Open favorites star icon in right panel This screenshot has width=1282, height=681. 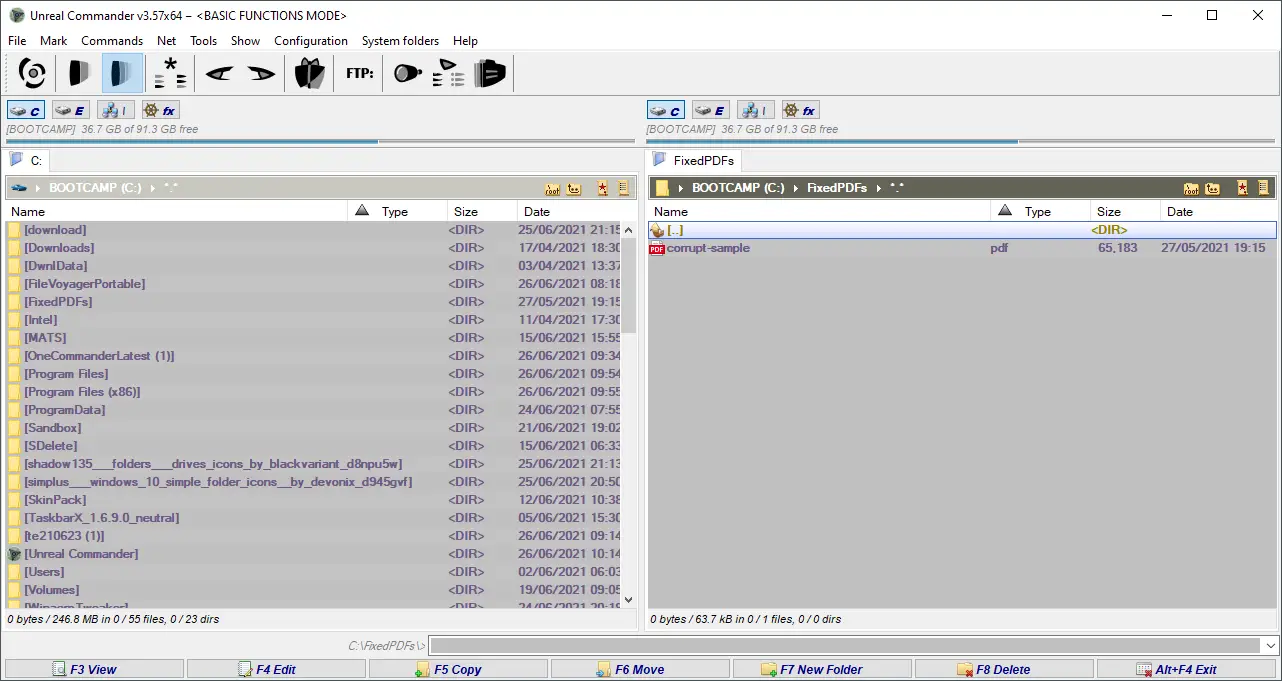tap(1242, 188)
